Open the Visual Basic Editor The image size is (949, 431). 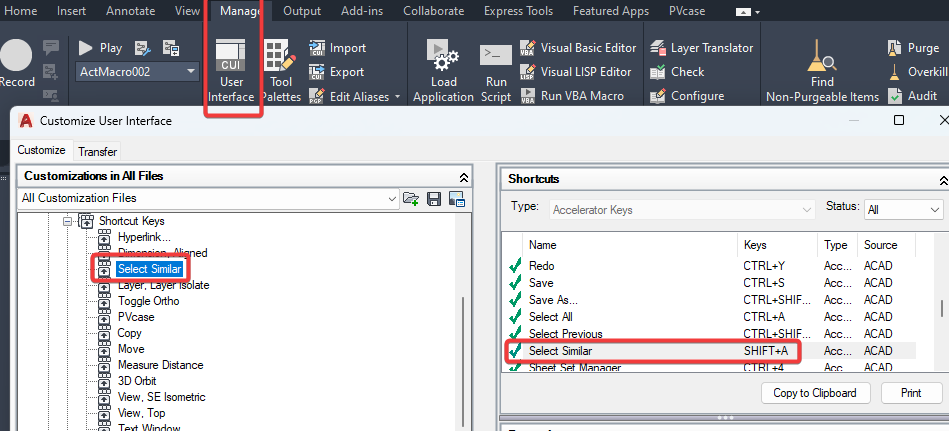(578, 48)
